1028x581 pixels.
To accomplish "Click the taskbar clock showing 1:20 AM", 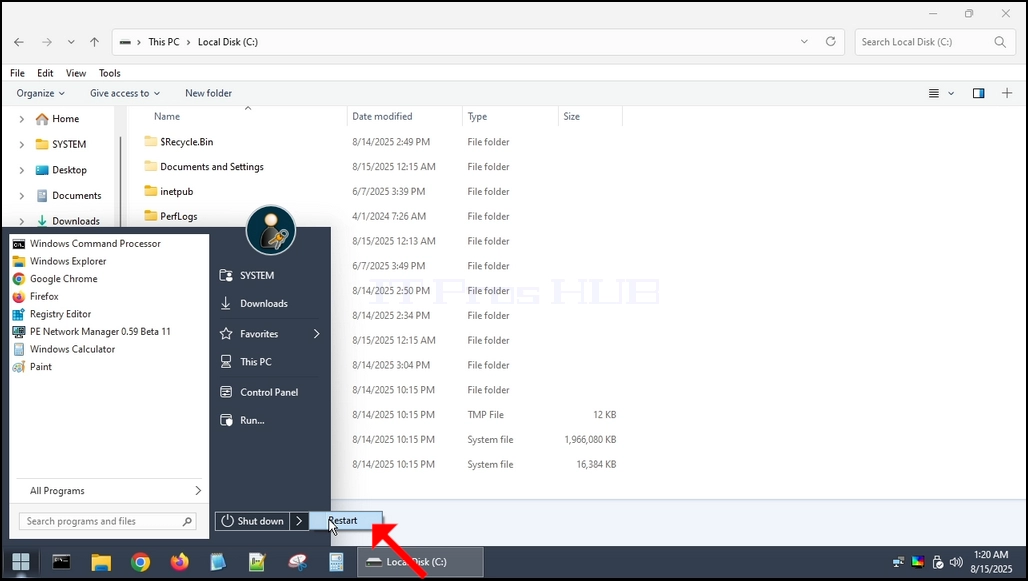I will (x=991, y=562).
